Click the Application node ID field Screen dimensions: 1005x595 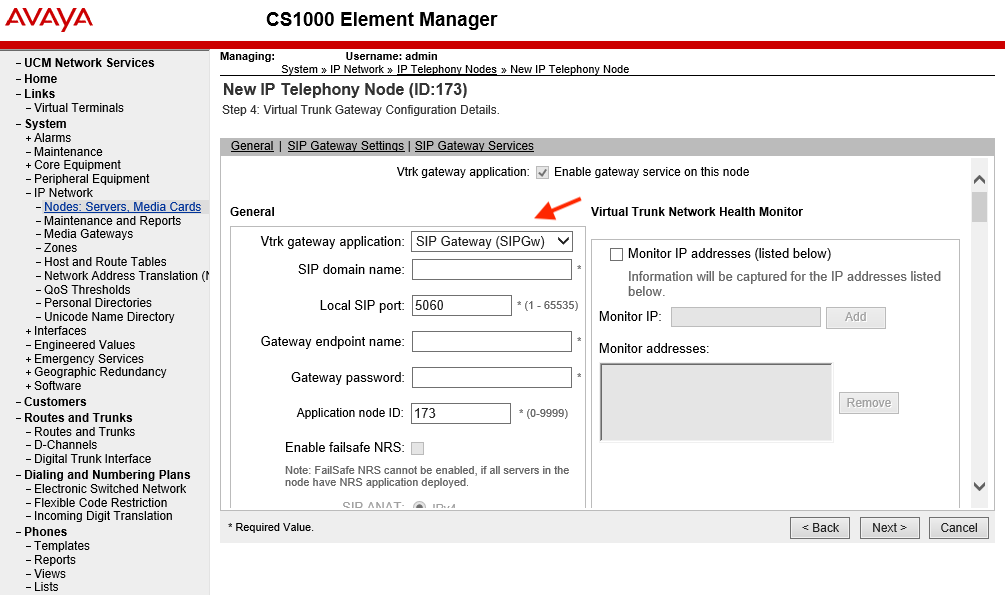461,414
